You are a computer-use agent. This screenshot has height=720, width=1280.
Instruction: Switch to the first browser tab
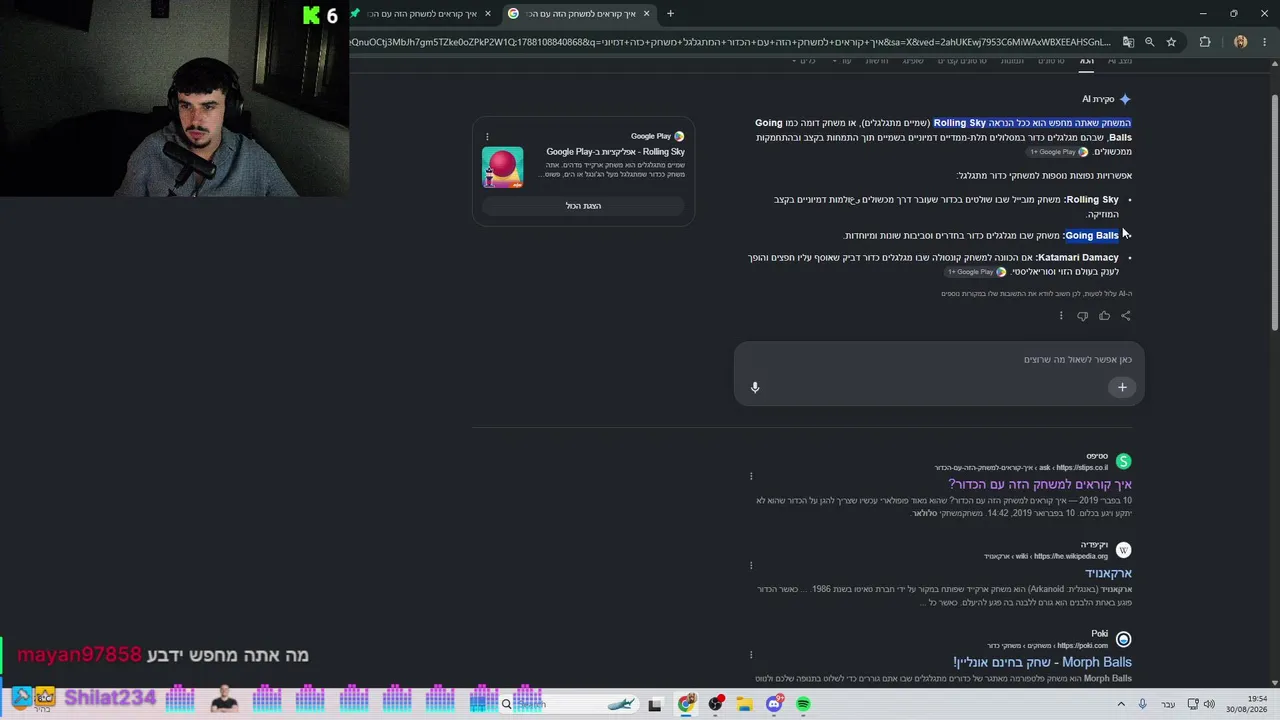point(420,14)
